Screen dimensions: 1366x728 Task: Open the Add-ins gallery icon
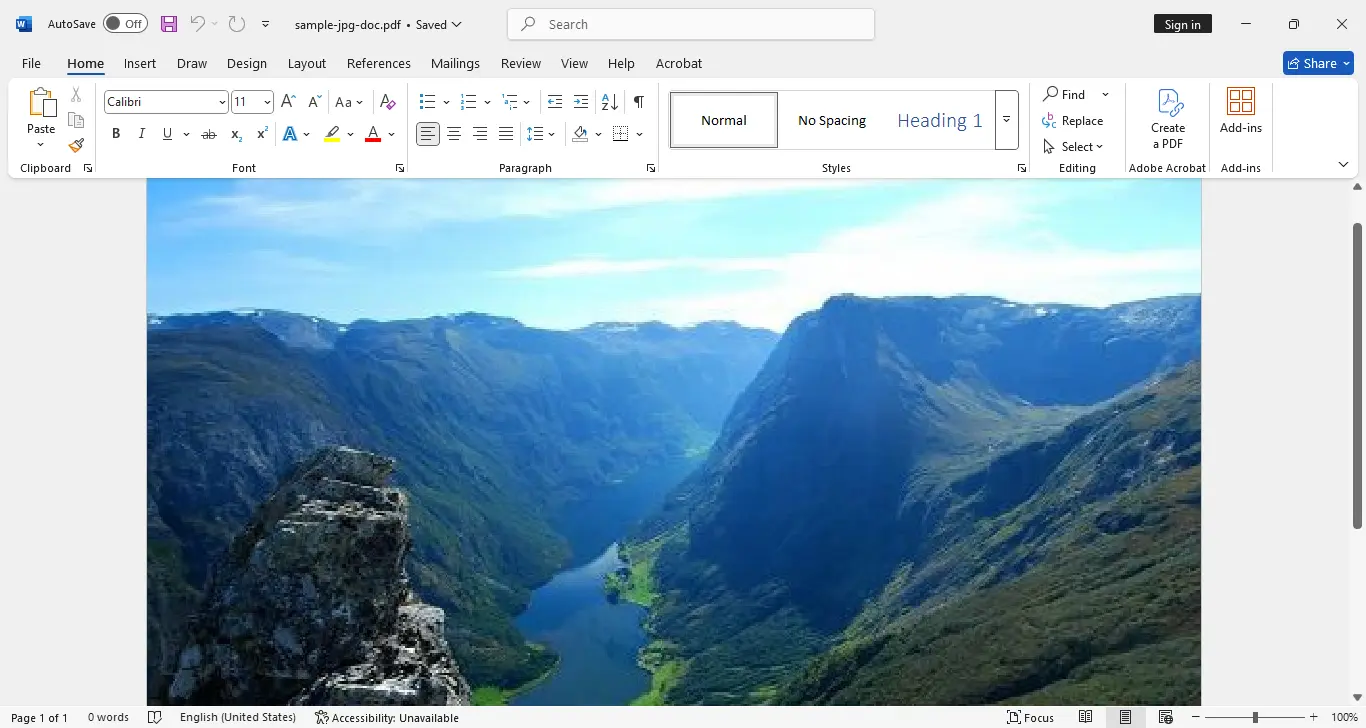click(1241, 111)
